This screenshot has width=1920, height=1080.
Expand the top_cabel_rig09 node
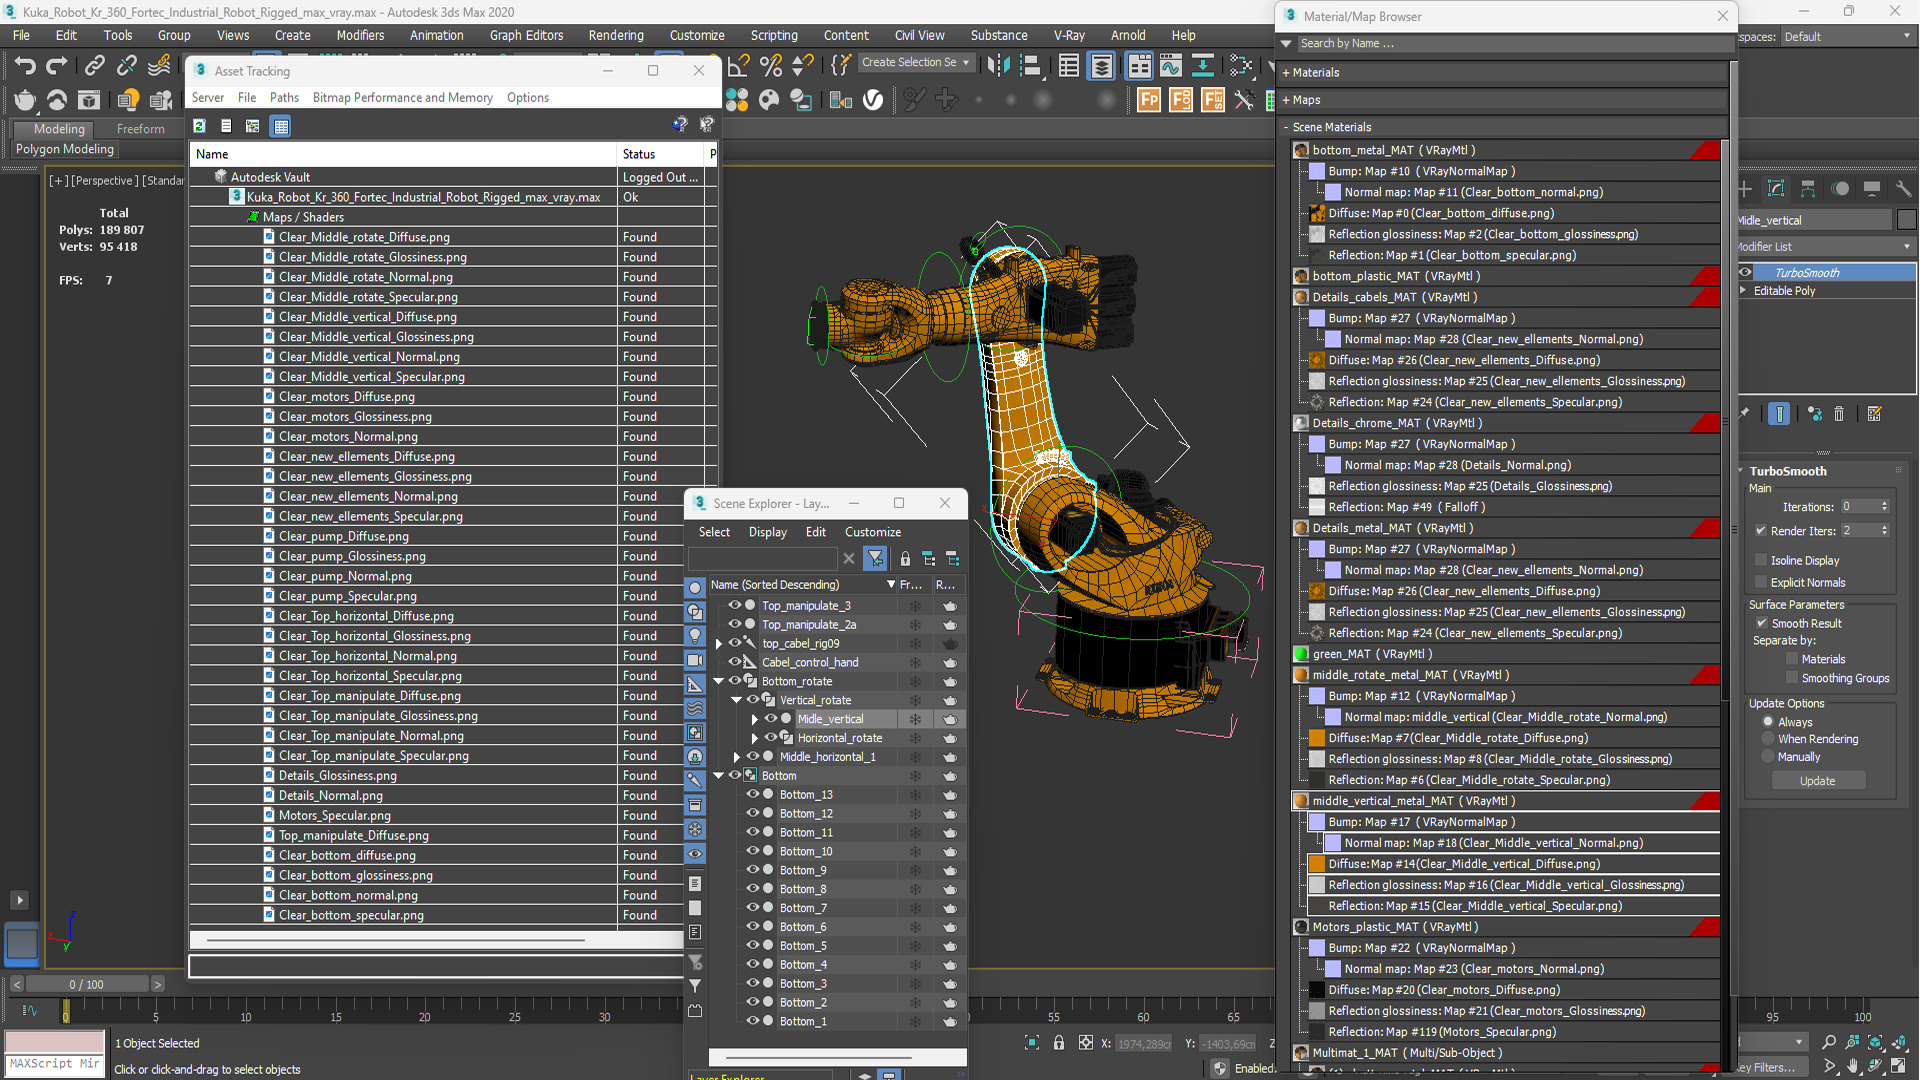pos(718,643)
